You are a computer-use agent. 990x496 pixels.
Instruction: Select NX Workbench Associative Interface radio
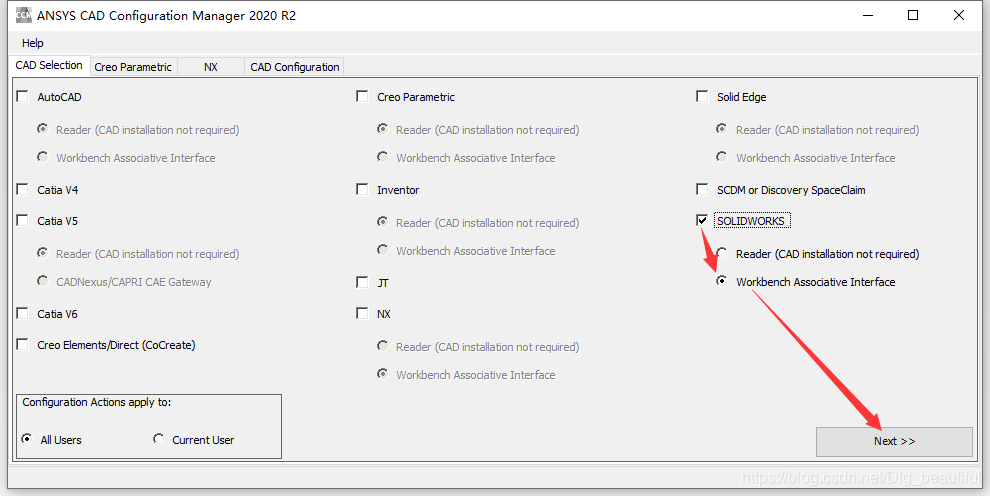[x=382, y=374]
